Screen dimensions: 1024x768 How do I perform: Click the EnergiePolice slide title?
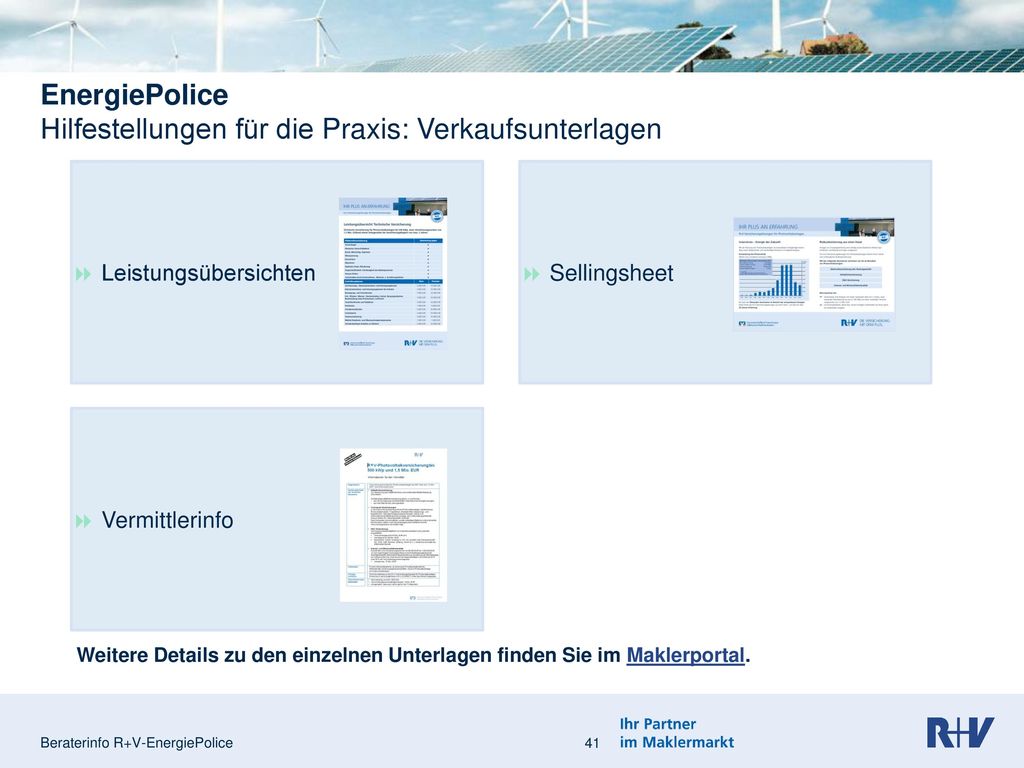[135, 95]
